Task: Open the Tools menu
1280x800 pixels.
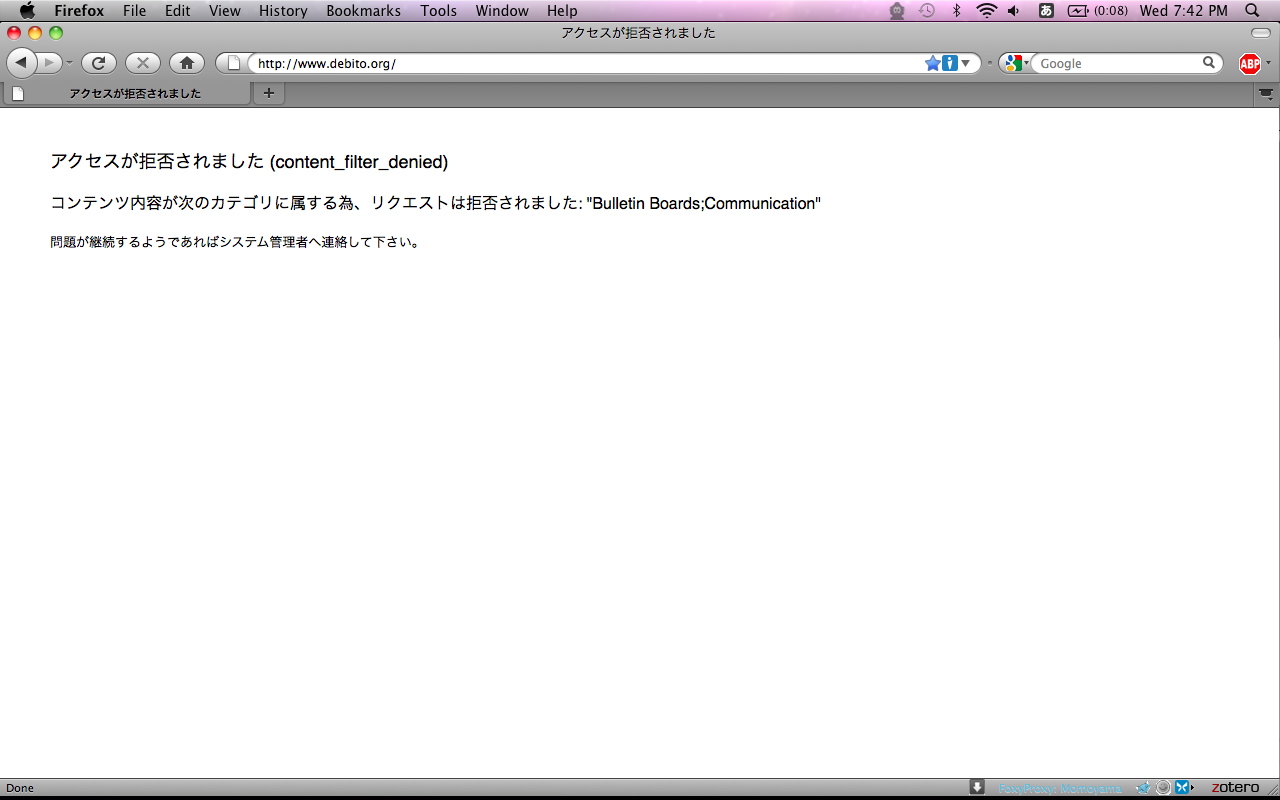Action: tap(438, 11)
